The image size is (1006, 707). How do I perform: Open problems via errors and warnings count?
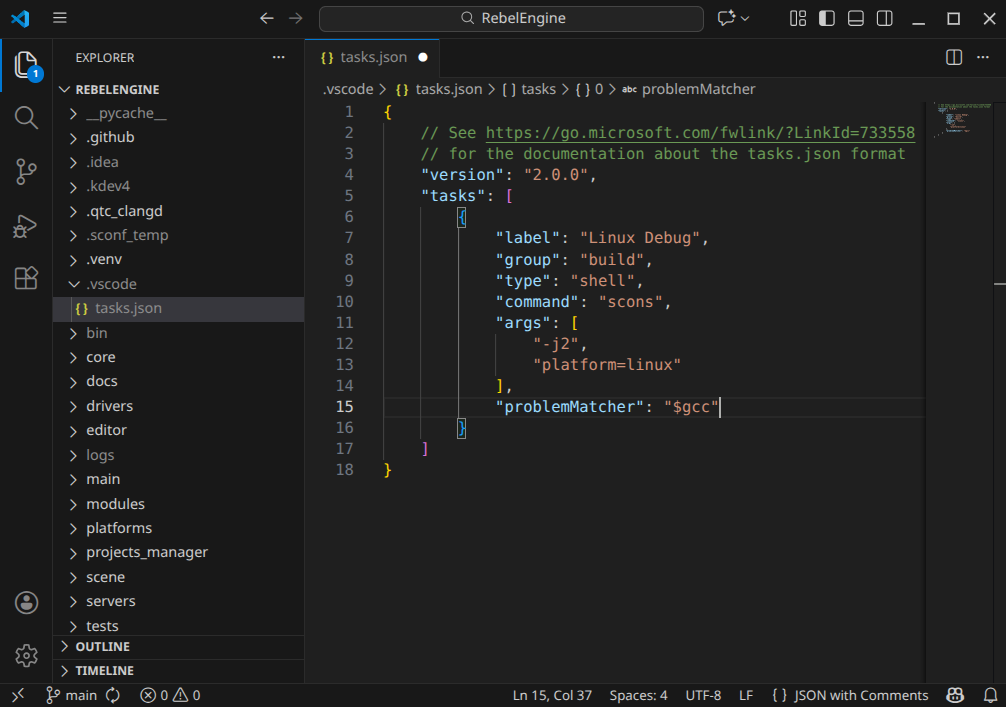point(170,695)
